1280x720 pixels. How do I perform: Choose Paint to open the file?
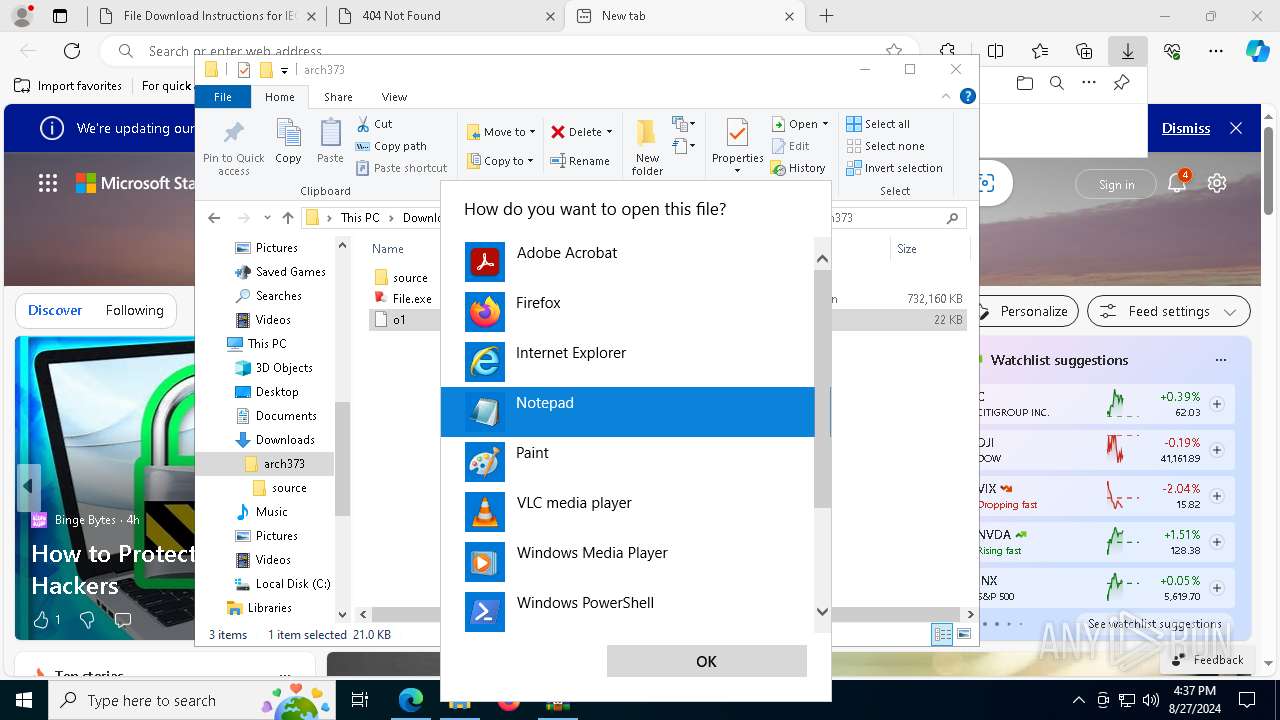[x=628, y=462]
